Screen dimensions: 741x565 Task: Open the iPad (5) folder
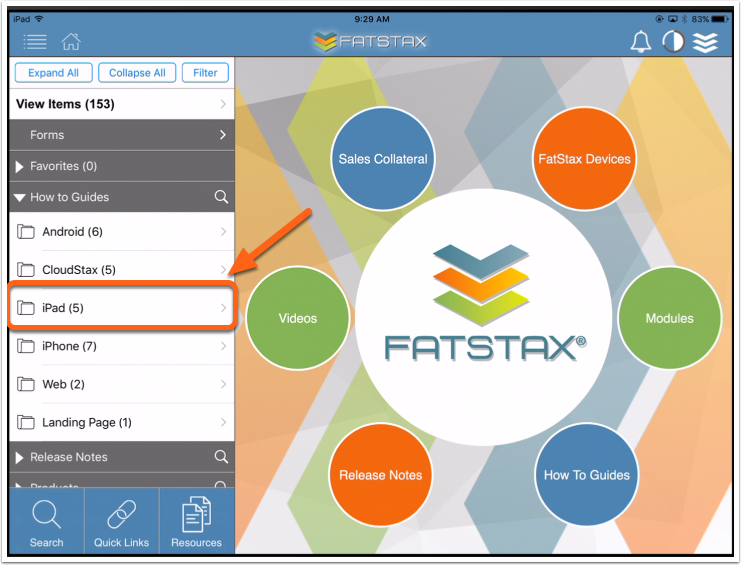[121, 308]
